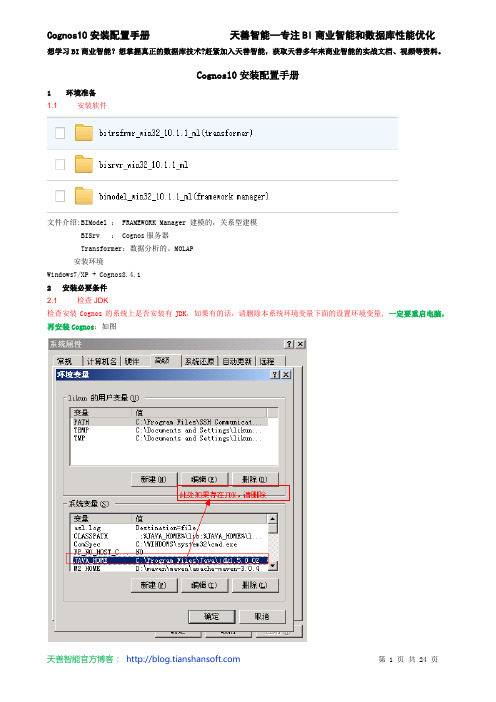This screenshot has width=496, height=702.
Task: Click the 确定 button
Action: [212, 616]
